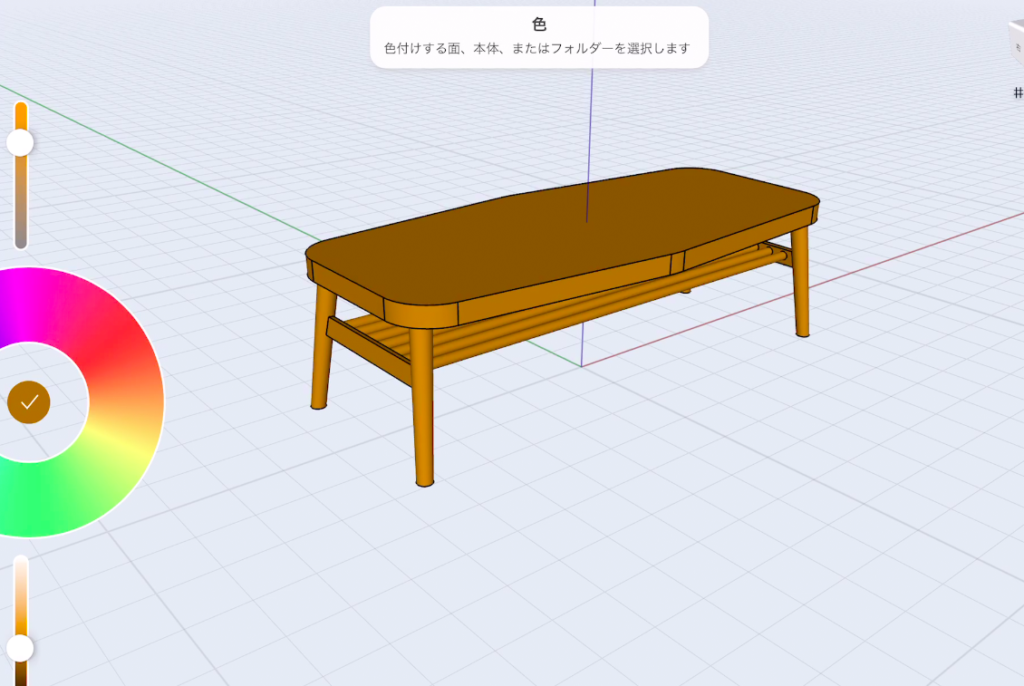This screenshot has height=686, width=1024.
Task: Pick red on the hue color wheel
Action: (x=115, y=340)
